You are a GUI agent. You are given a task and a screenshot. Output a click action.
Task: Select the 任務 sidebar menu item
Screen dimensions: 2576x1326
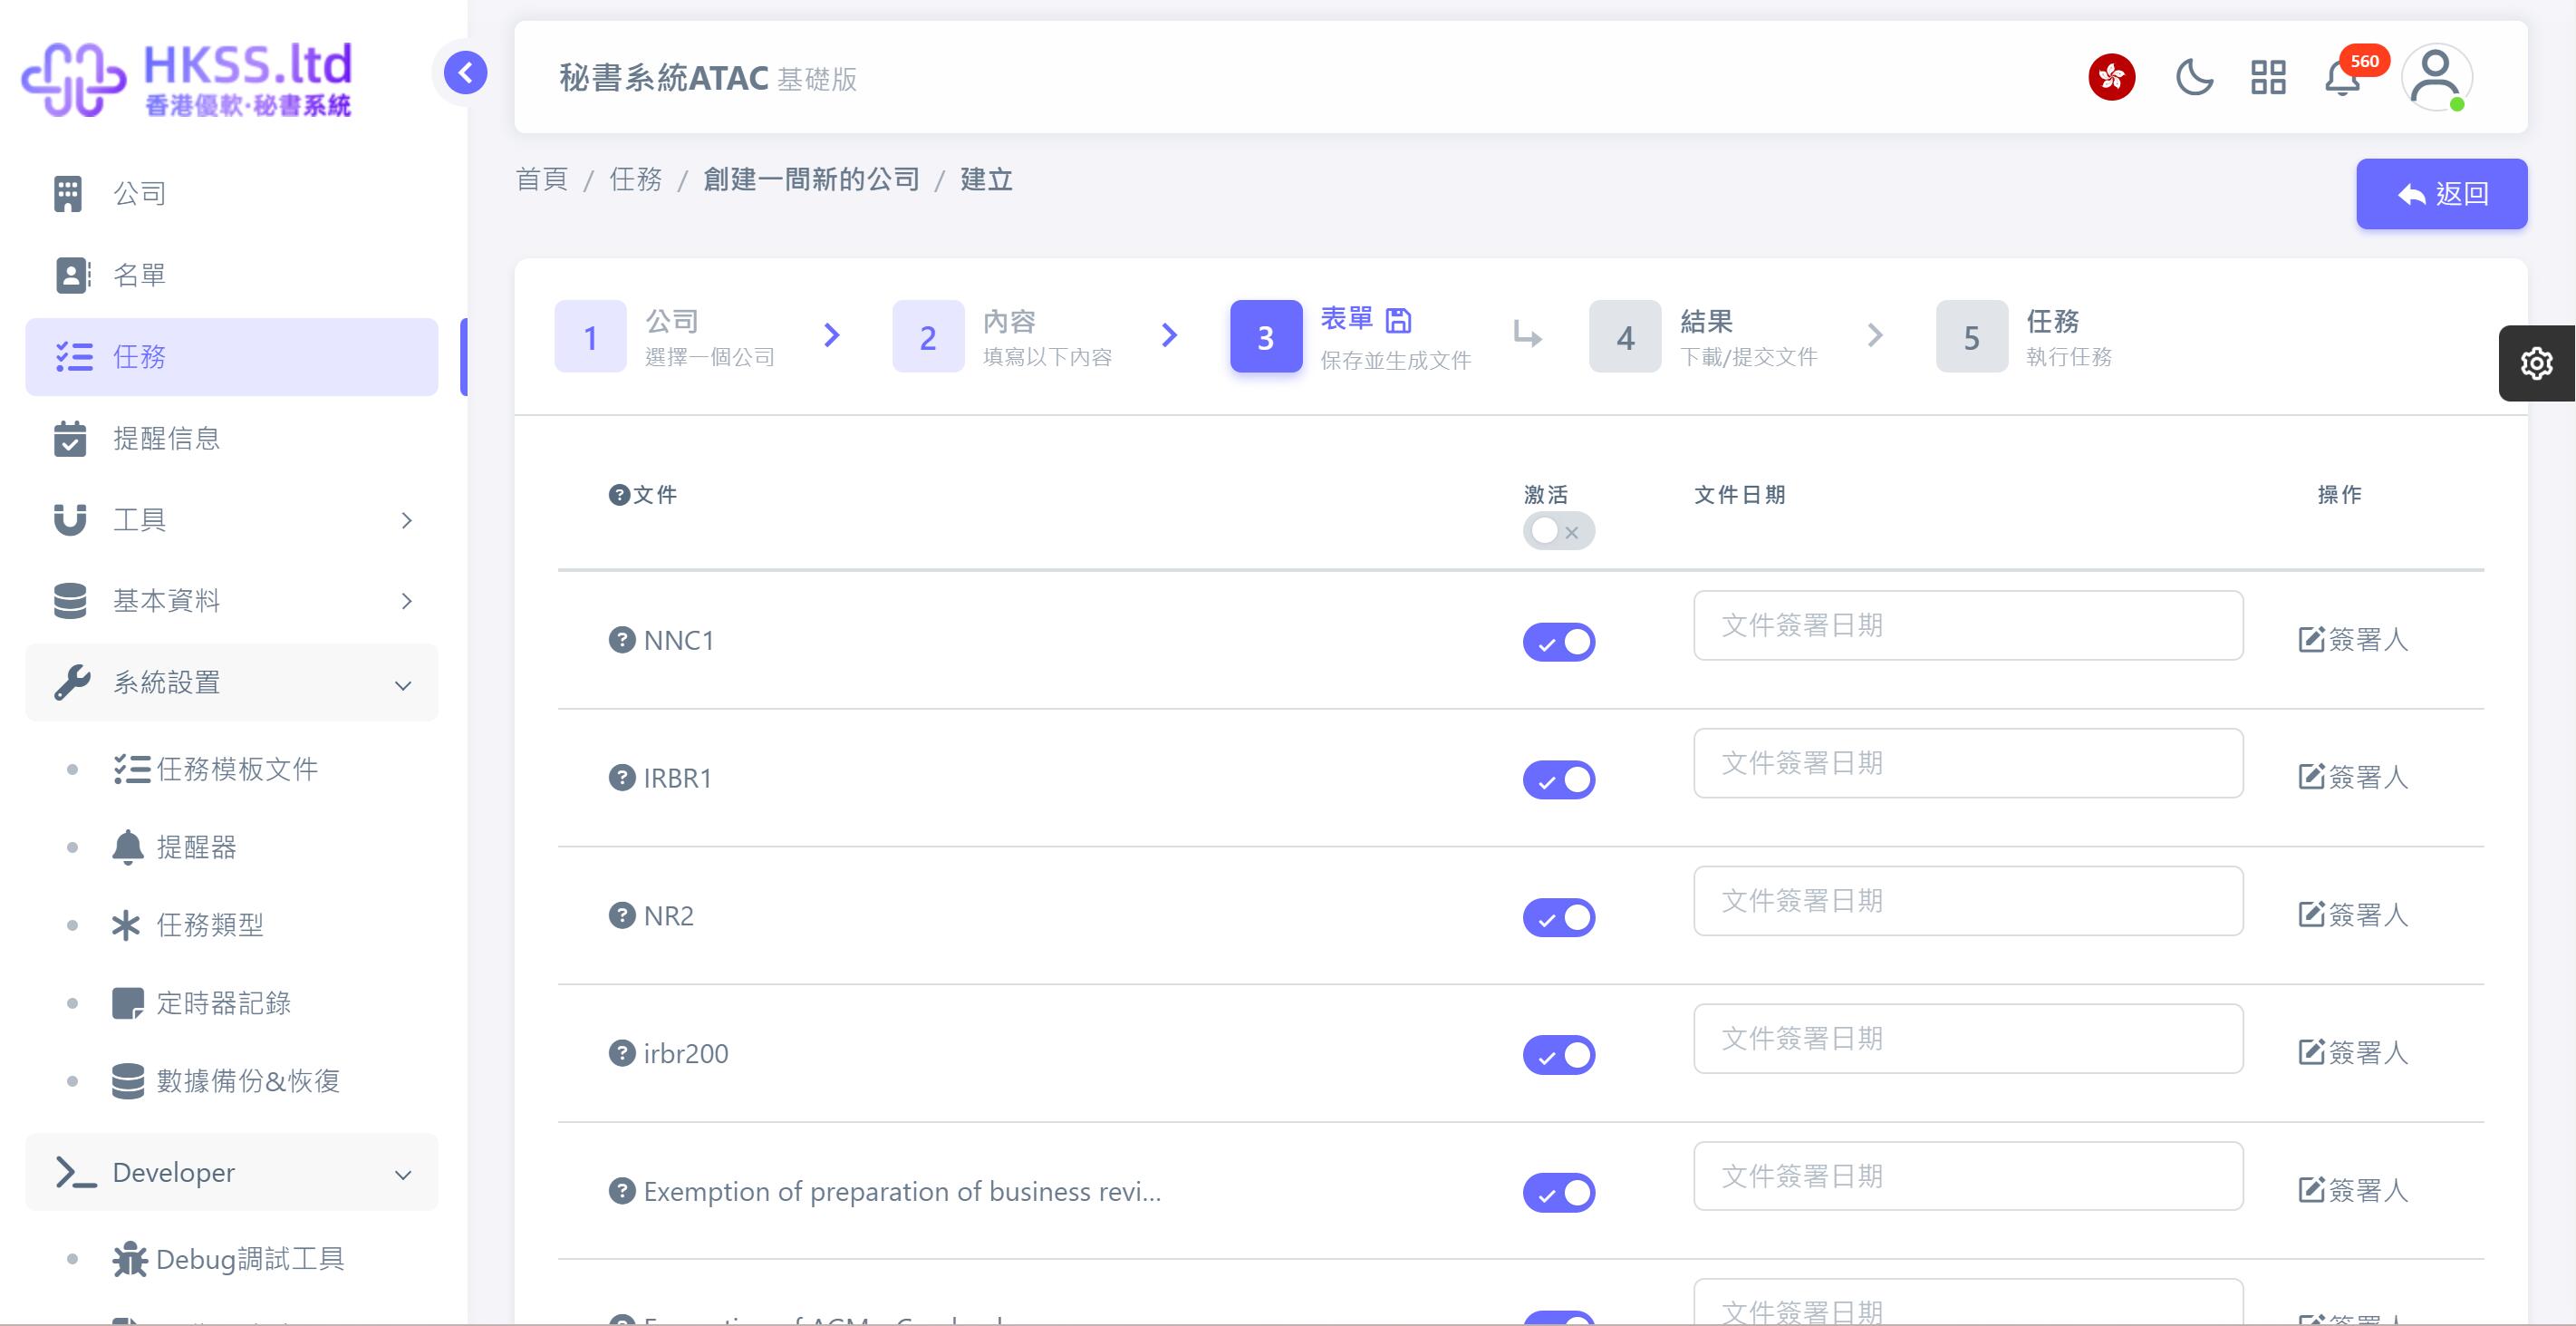click(x=231, y=357)
